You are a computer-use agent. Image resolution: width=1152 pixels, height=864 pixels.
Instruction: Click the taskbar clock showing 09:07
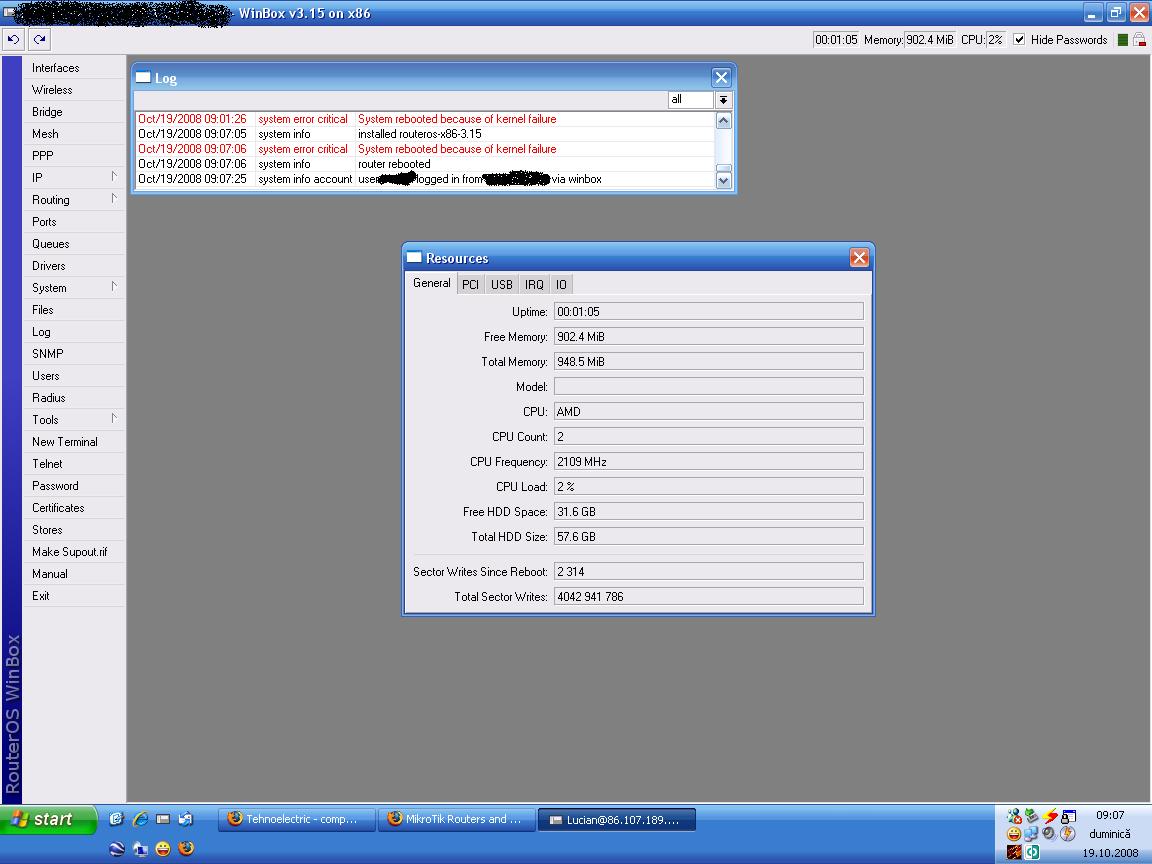pyautogui.click(x=1109, y=815)
